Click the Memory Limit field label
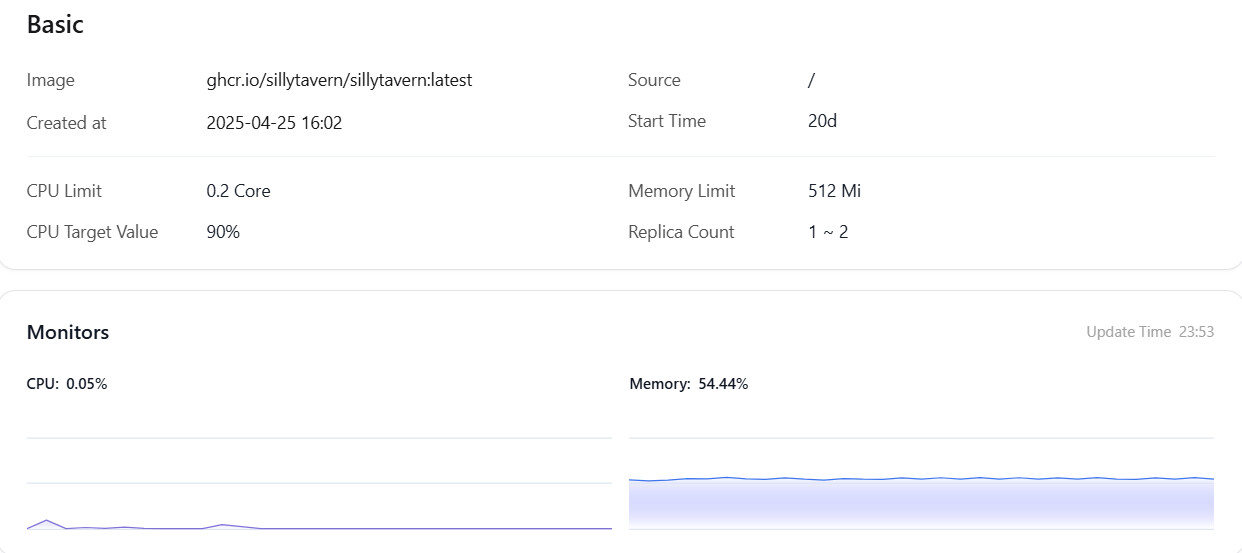Viewport: 1242px width, 553px height. point(681,191)
